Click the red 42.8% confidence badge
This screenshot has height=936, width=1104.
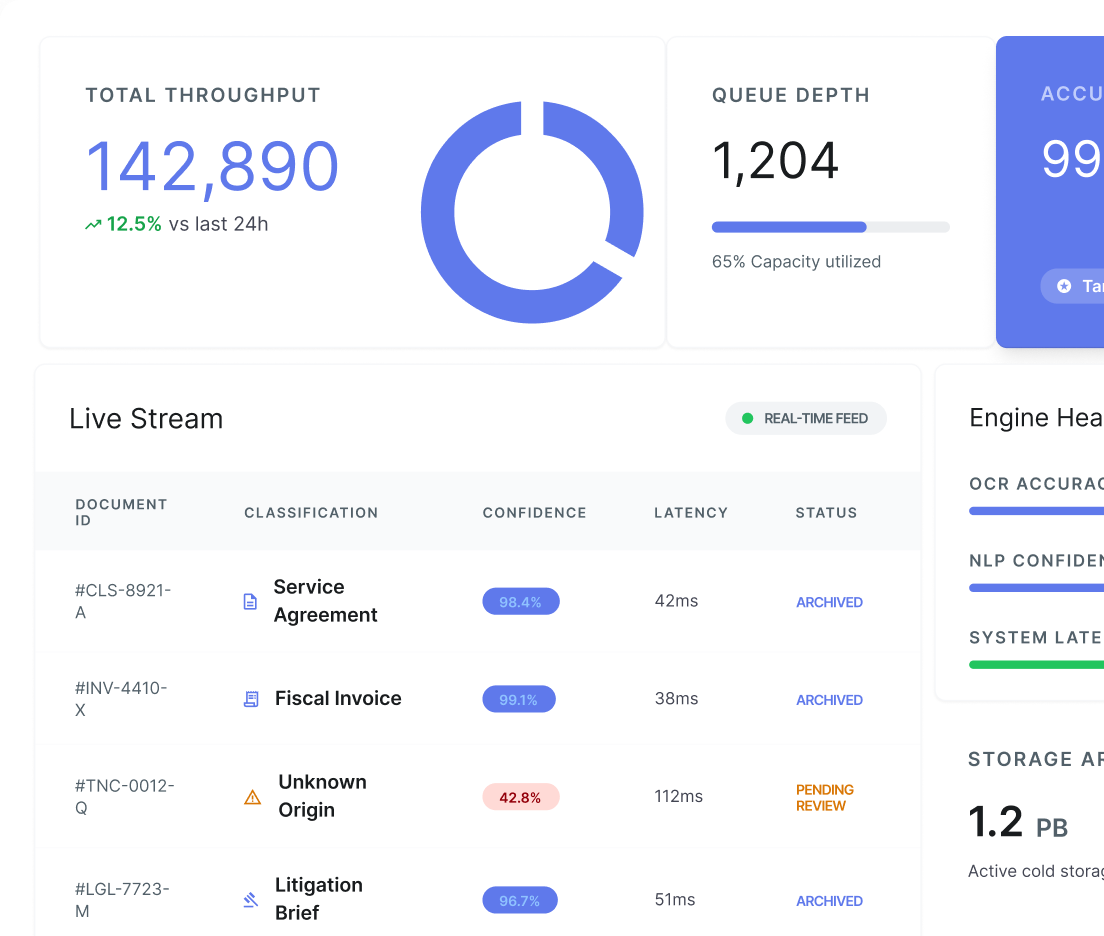(521, 797)
